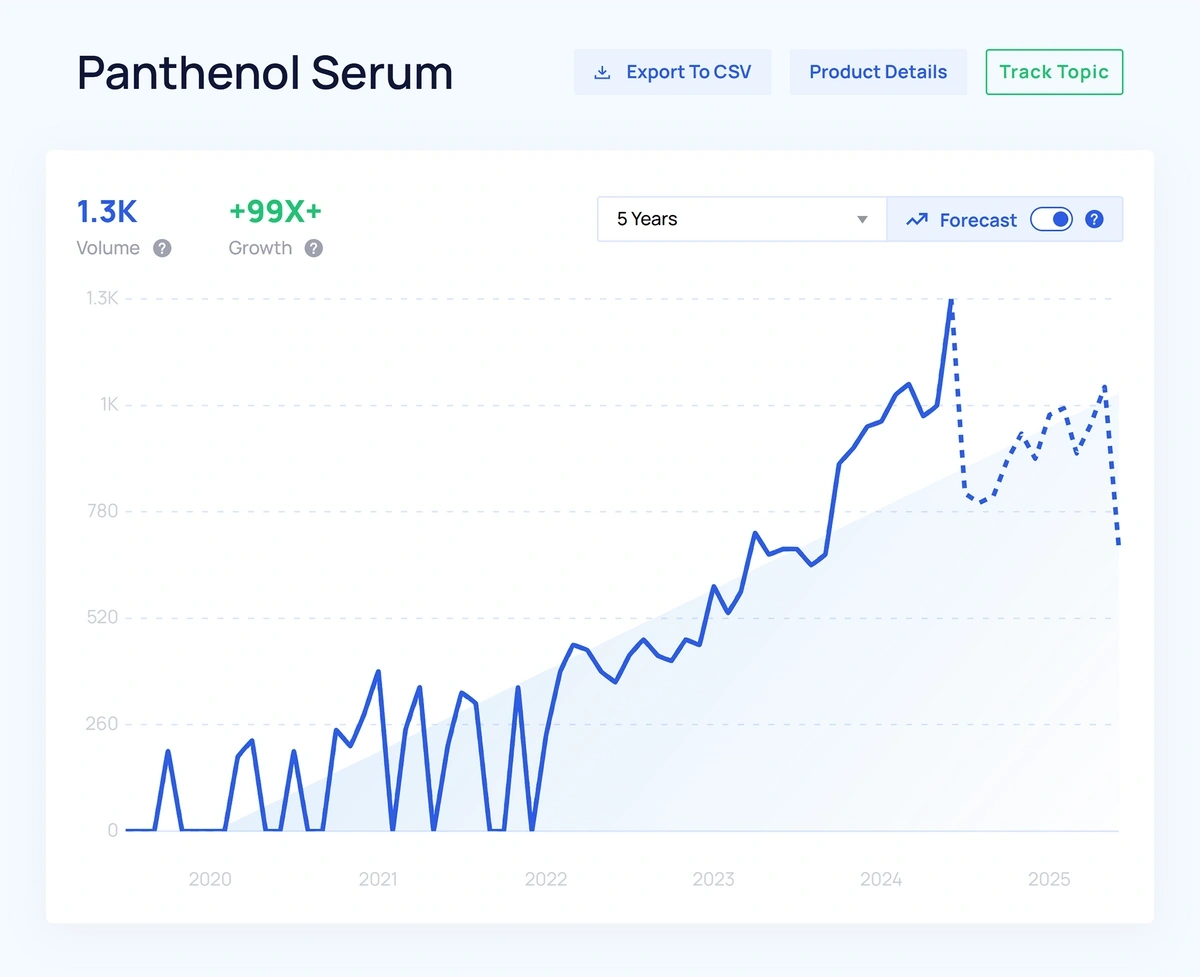1200x977 pixels.
Task: Open the 5 Years time range dropdown
Action: point(742,219)
